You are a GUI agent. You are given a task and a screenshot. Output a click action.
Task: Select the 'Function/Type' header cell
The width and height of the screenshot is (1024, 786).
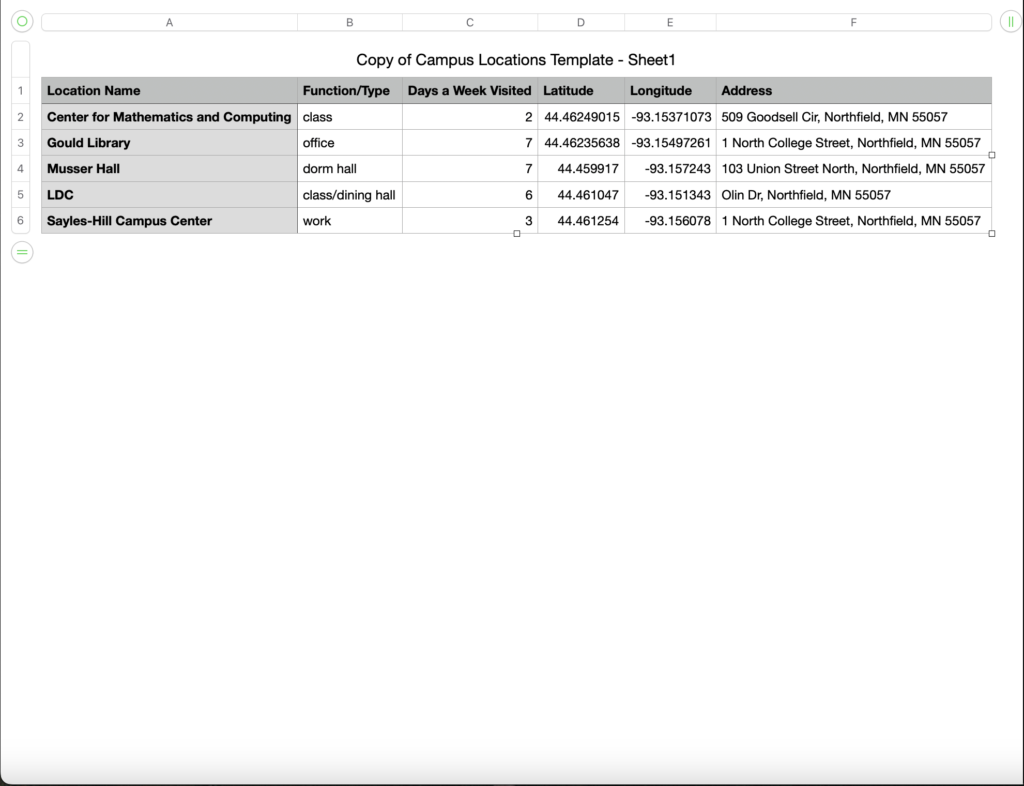point(349,91)
